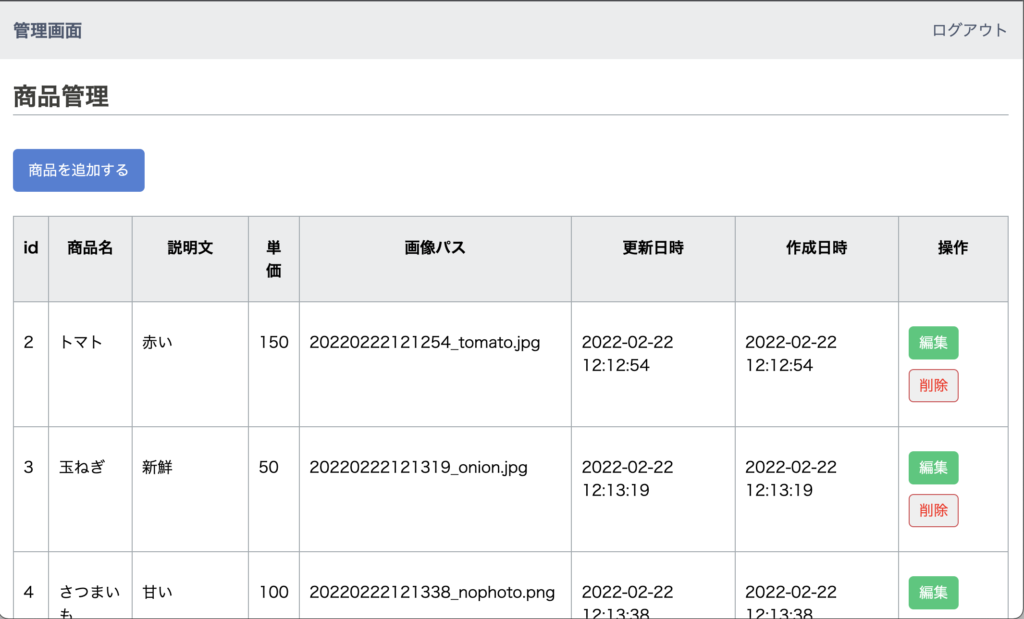Edit the さつまいも product row
This screenshot has height=619, width=1024.
click(x=933, y=593)
